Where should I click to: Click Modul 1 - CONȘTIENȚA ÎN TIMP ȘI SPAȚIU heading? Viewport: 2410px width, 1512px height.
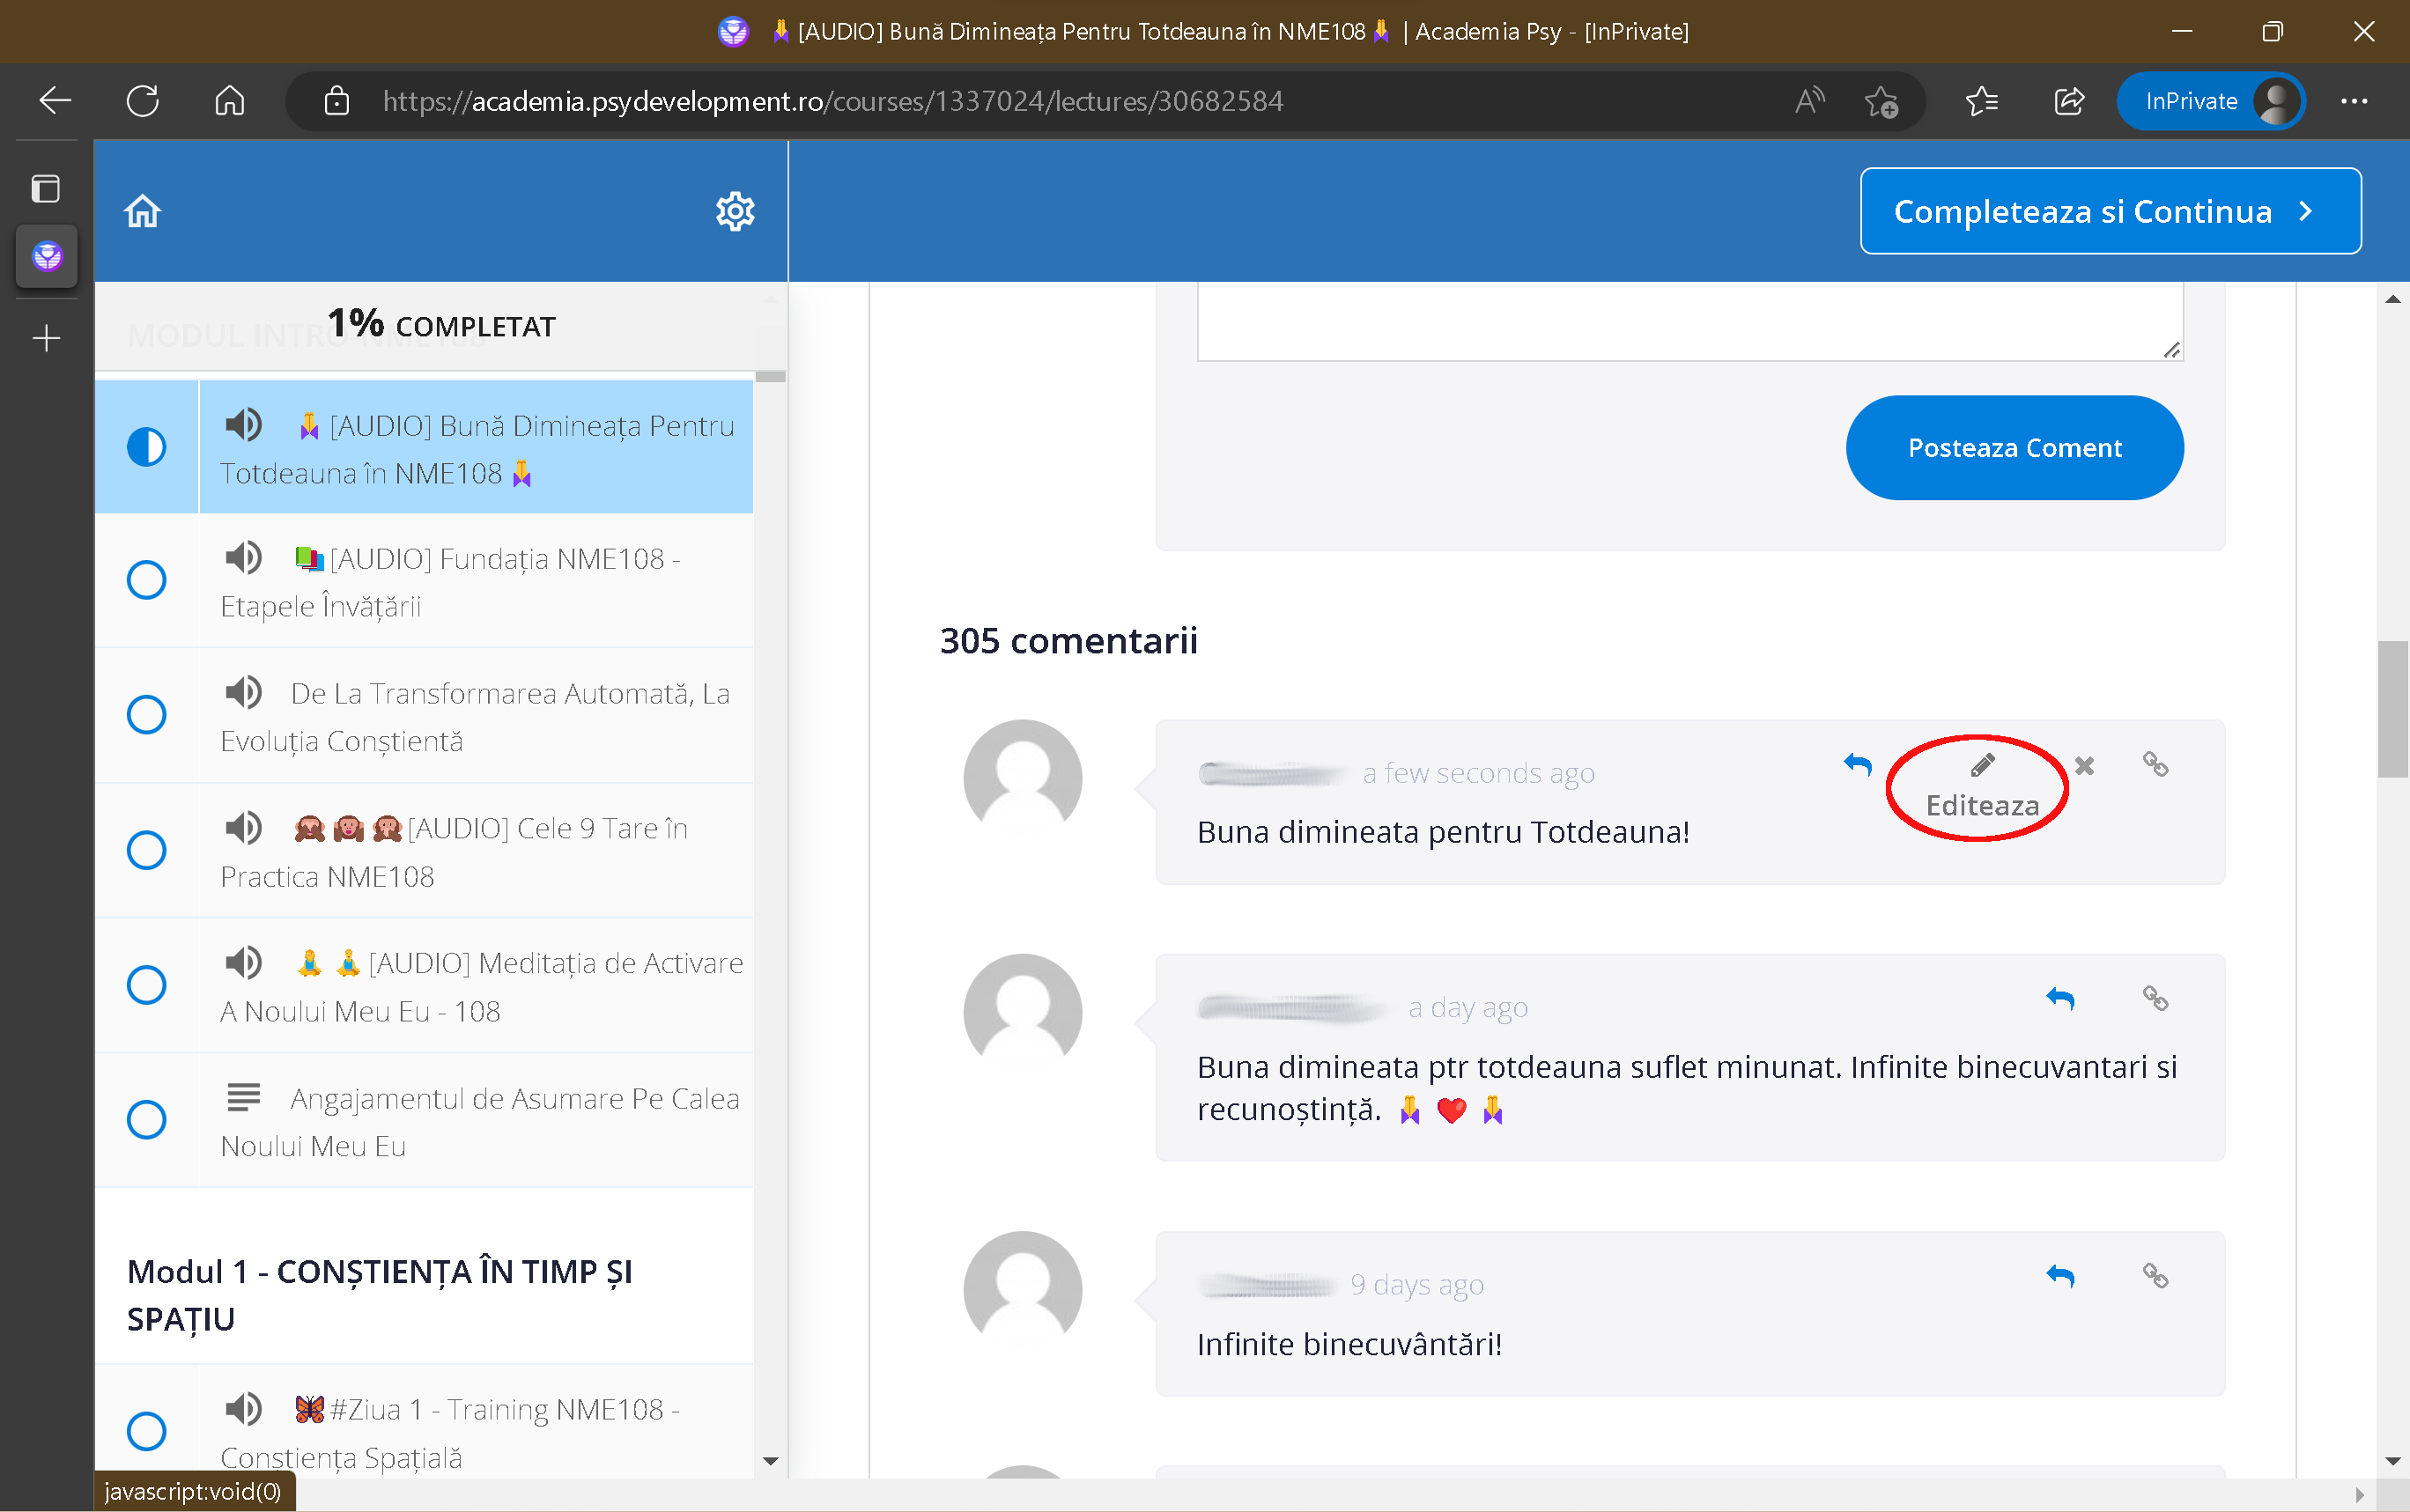(x=380, y=1295)
